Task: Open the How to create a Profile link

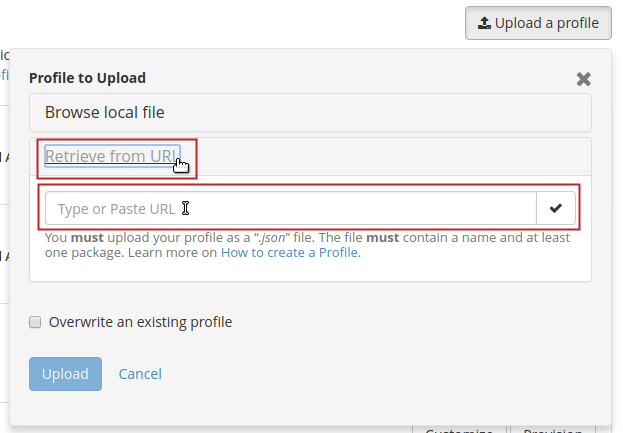Action: (x=289, y=253)
